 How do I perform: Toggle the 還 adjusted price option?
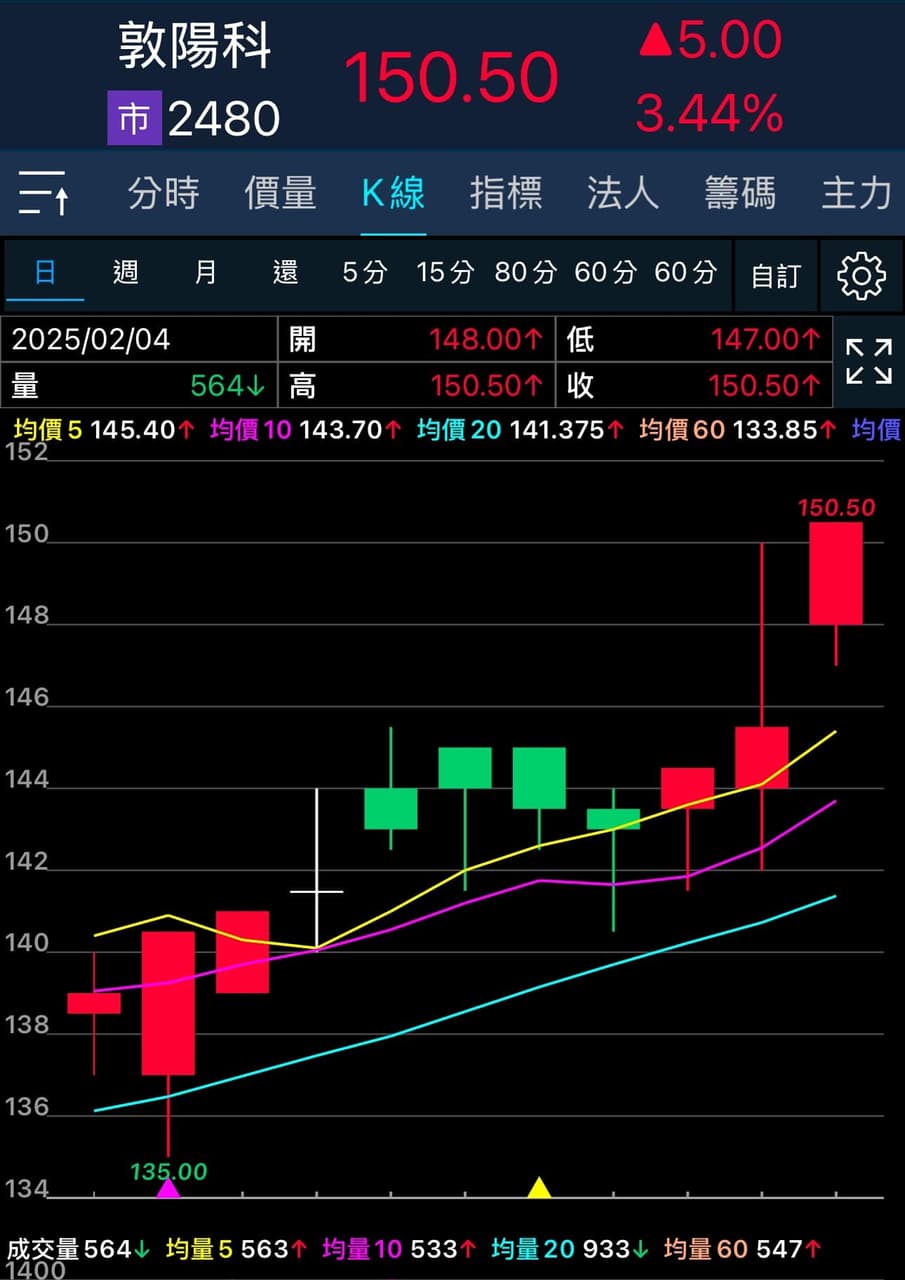[x=286, y=272]
